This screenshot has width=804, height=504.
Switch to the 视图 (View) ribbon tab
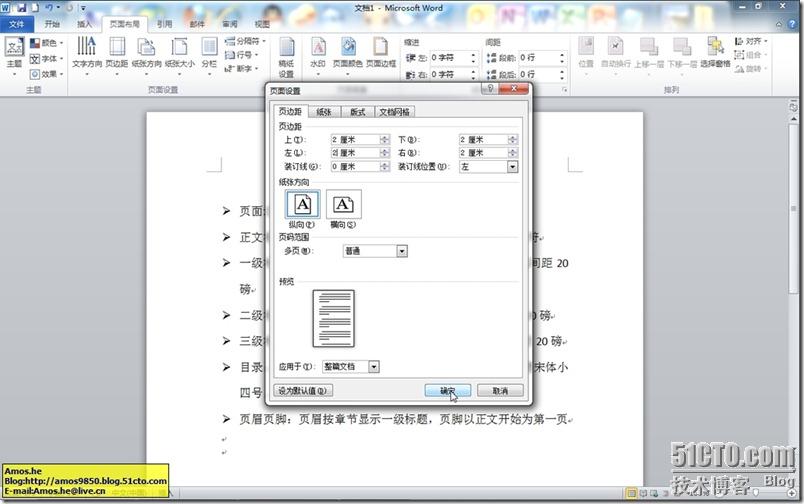tap(262, 24)
